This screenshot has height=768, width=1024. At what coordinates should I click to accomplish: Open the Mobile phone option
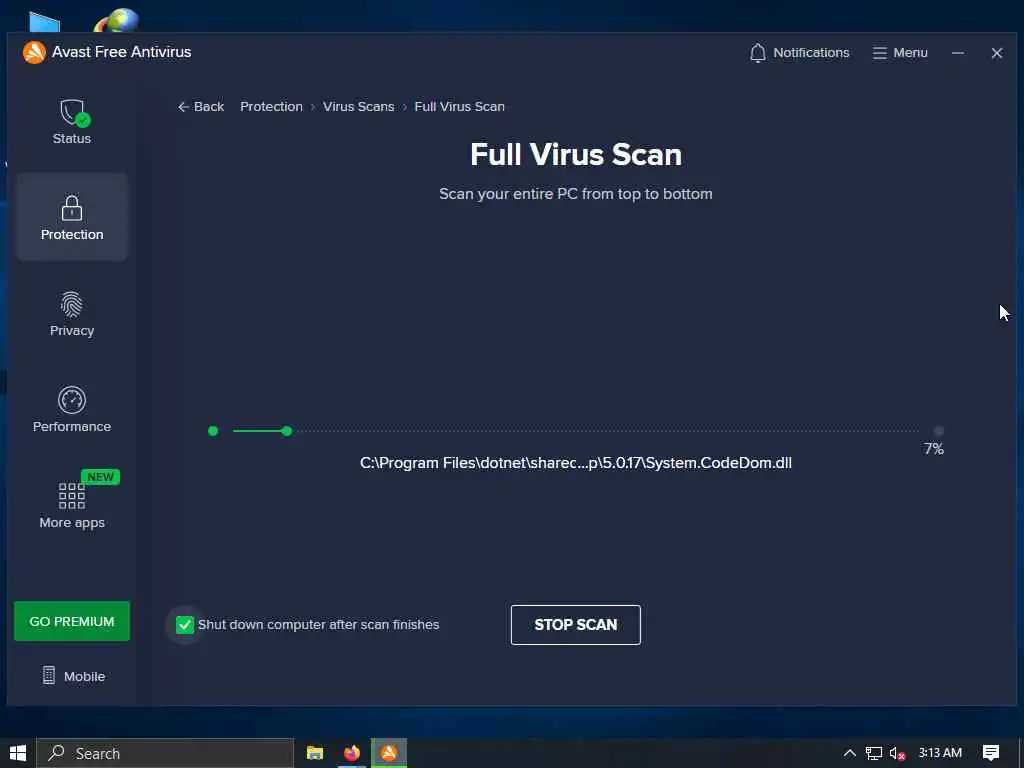pos(73,676)
